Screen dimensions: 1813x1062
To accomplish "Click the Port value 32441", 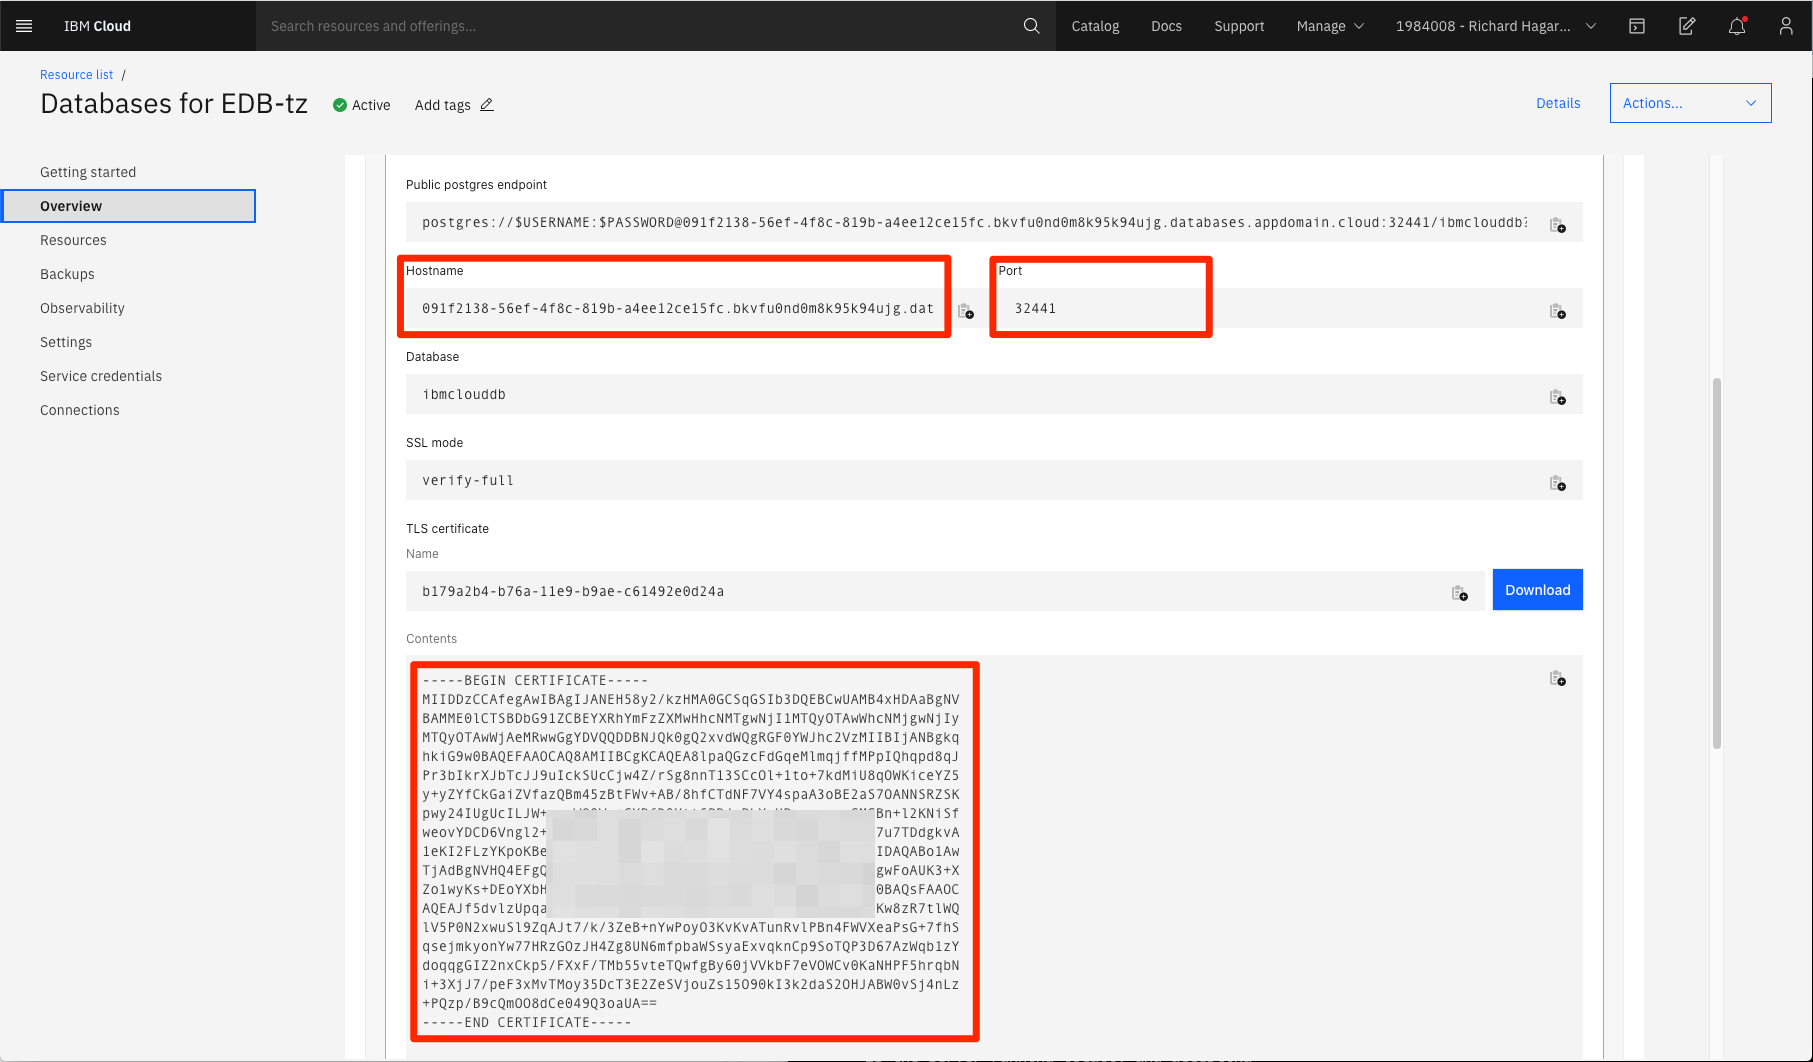I will click(x=1035, y=308).
